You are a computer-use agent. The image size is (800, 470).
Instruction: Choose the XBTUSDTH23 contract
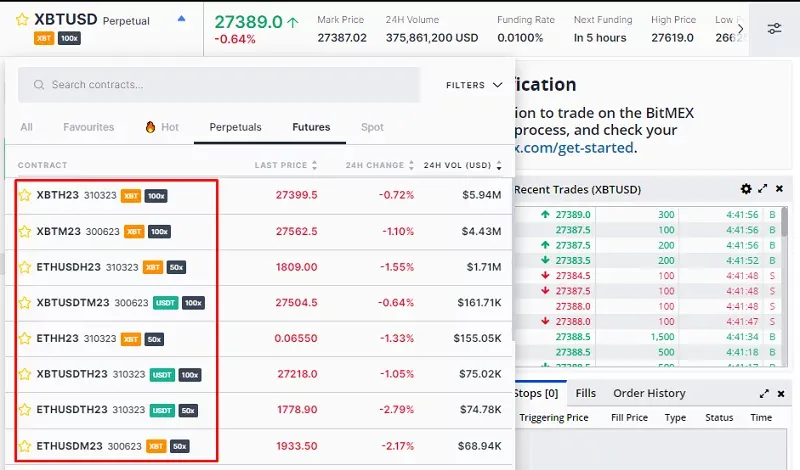pyautogui.click(x=72, y=374)
